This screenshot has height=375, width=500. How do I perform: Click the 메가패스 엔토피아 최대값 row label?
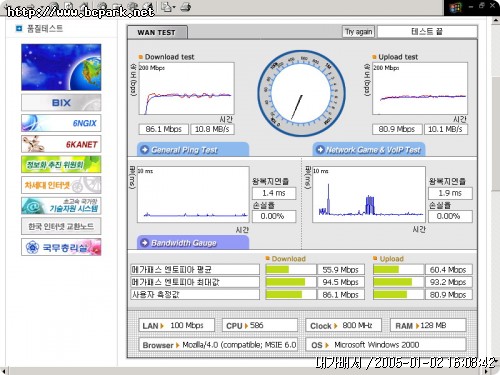(195, 282)
